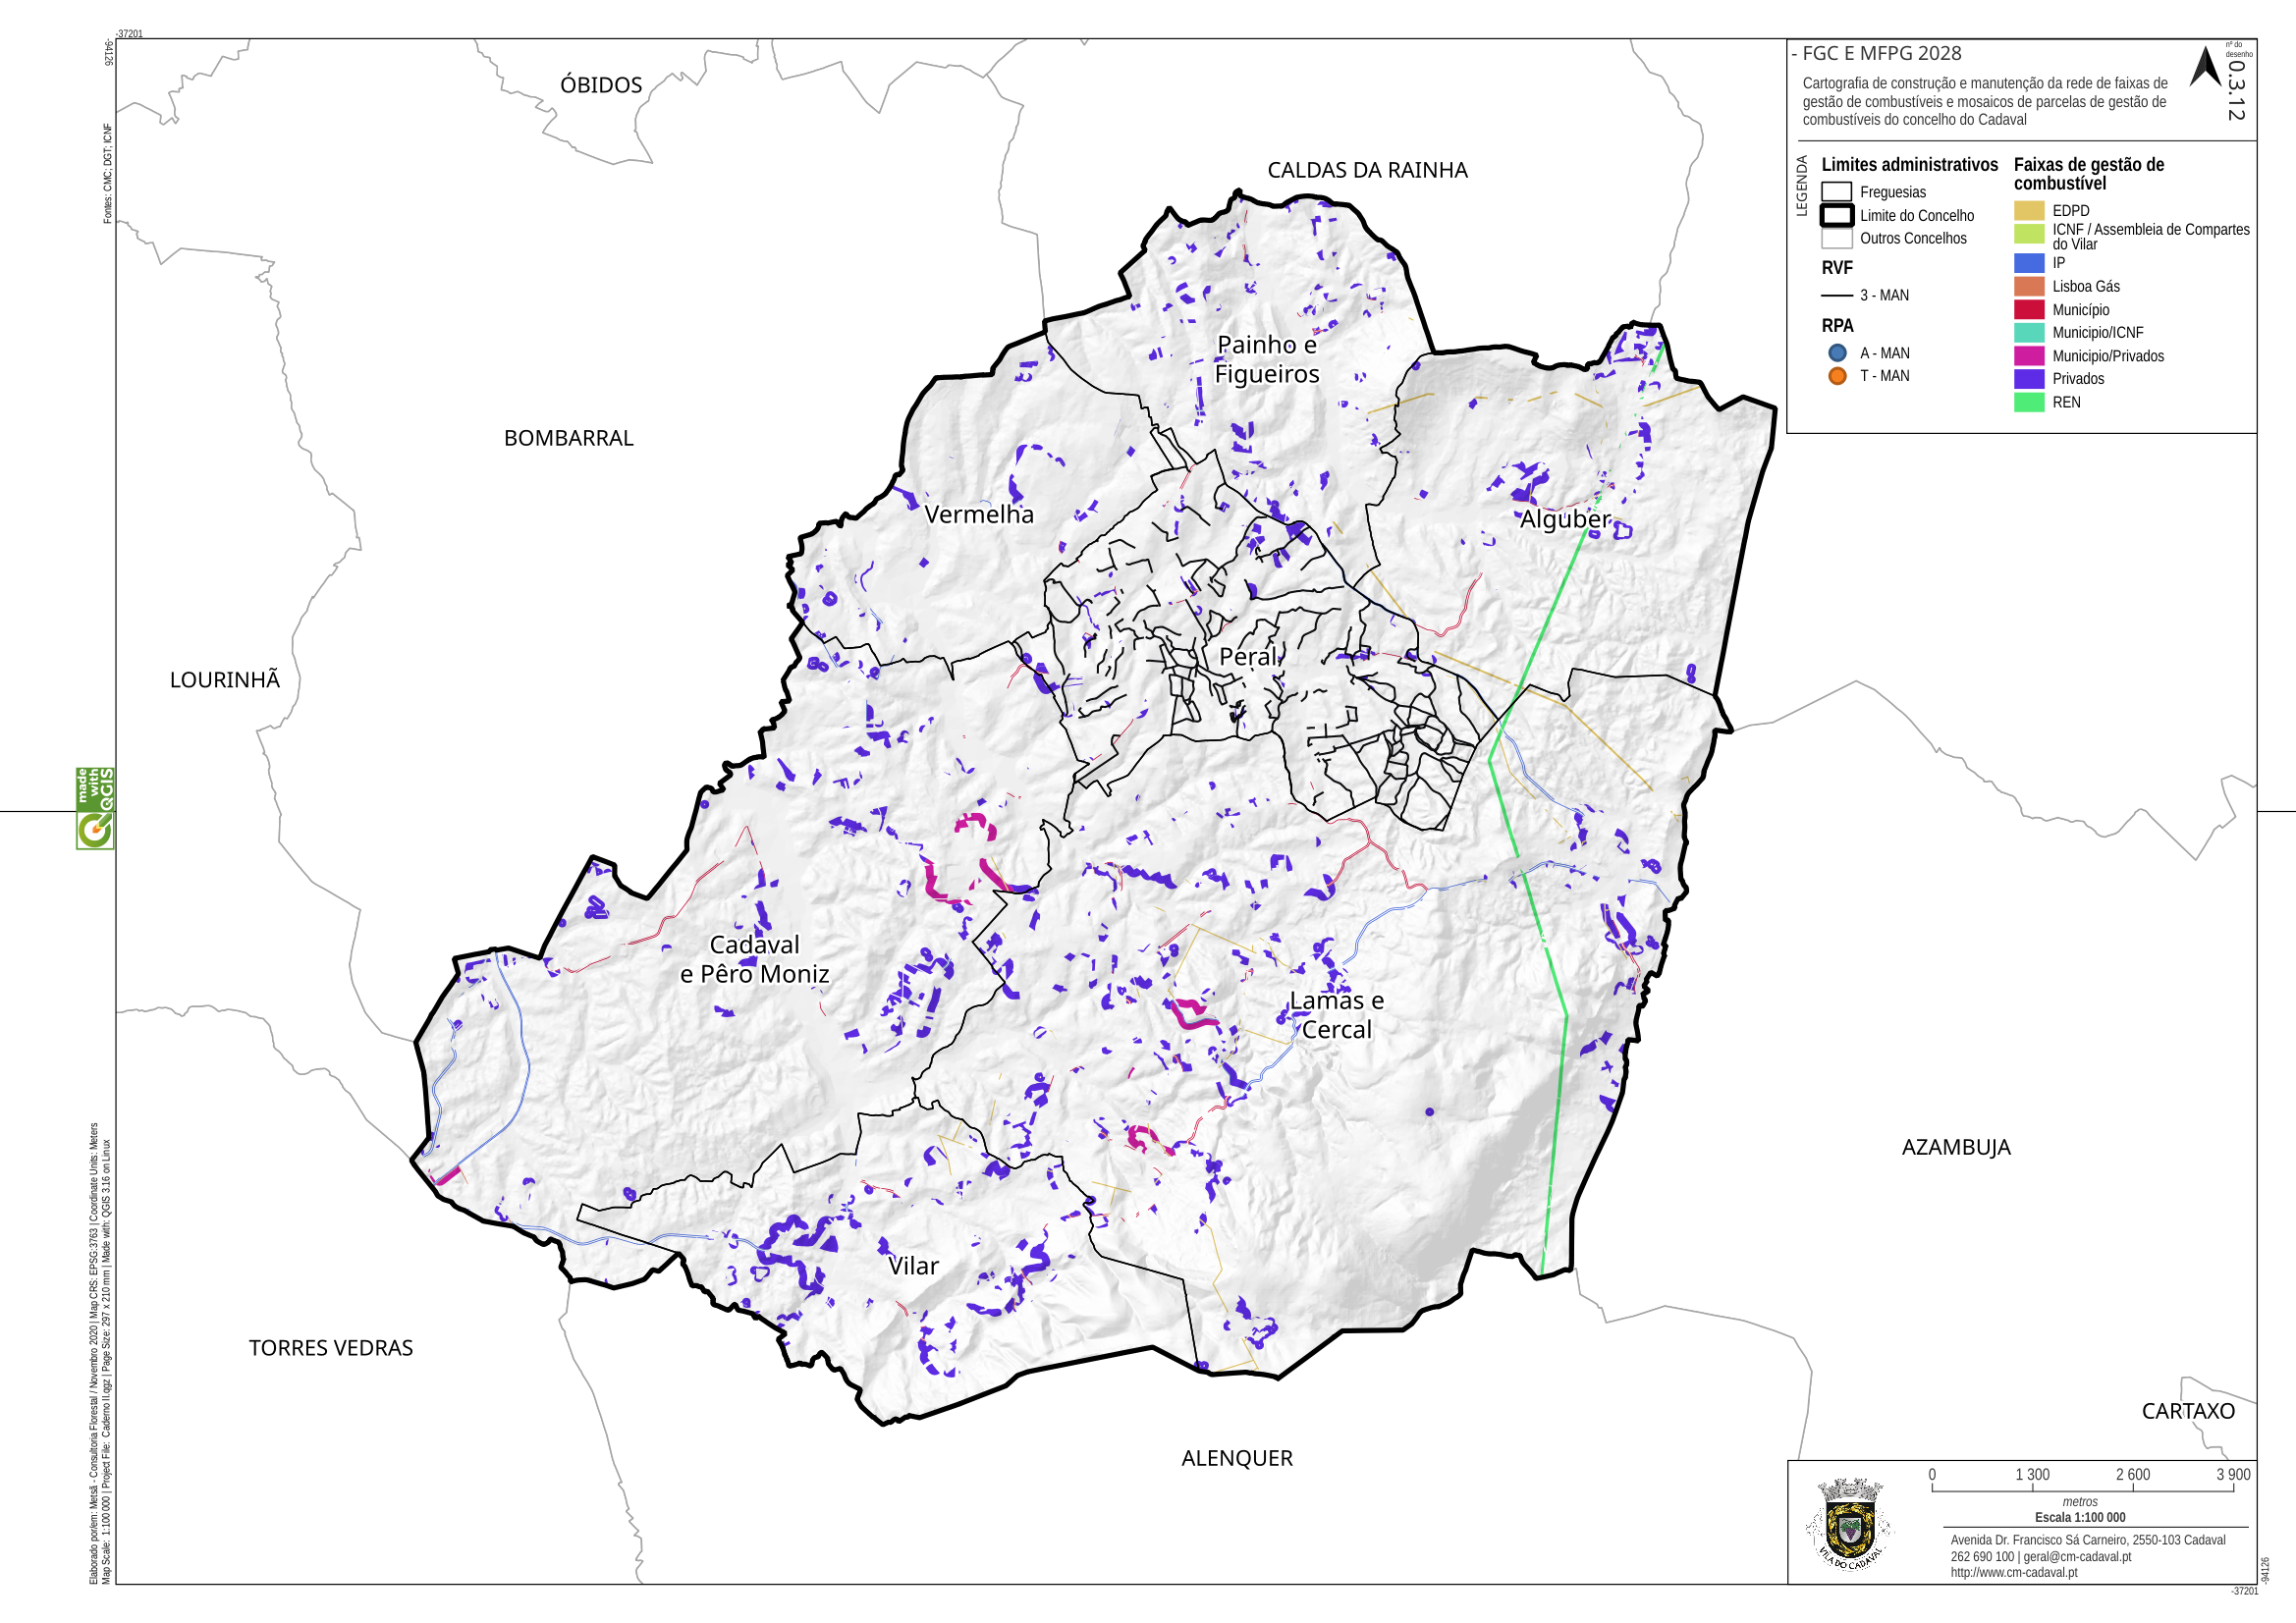Pick the ICNF / Assembleia de Compartes swatch

(x=2029, y=234)
